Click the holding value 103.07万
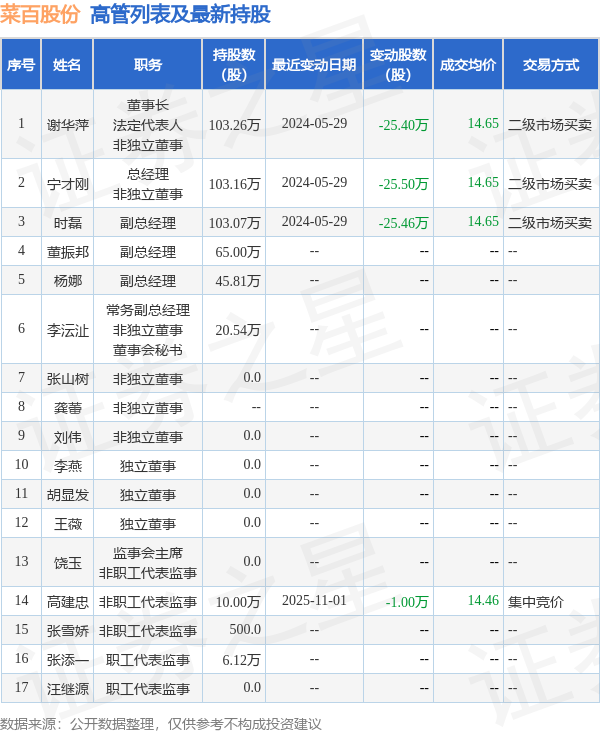The height and width of the screenshot is (733, 600). [x=234, y=223]
